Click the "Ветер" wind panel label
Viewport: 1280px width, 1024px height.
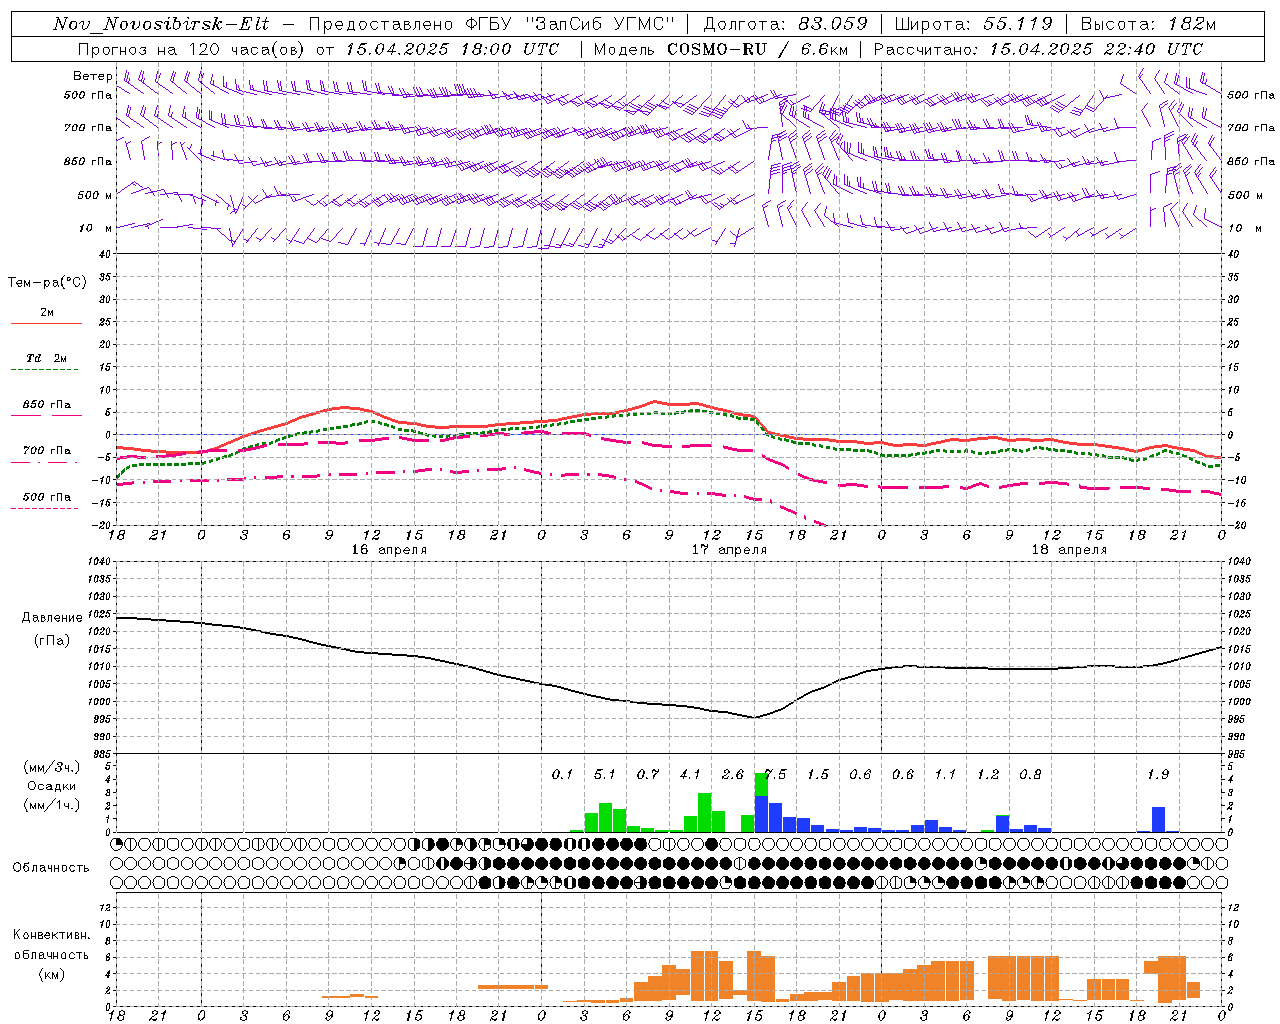click(93, 76)
